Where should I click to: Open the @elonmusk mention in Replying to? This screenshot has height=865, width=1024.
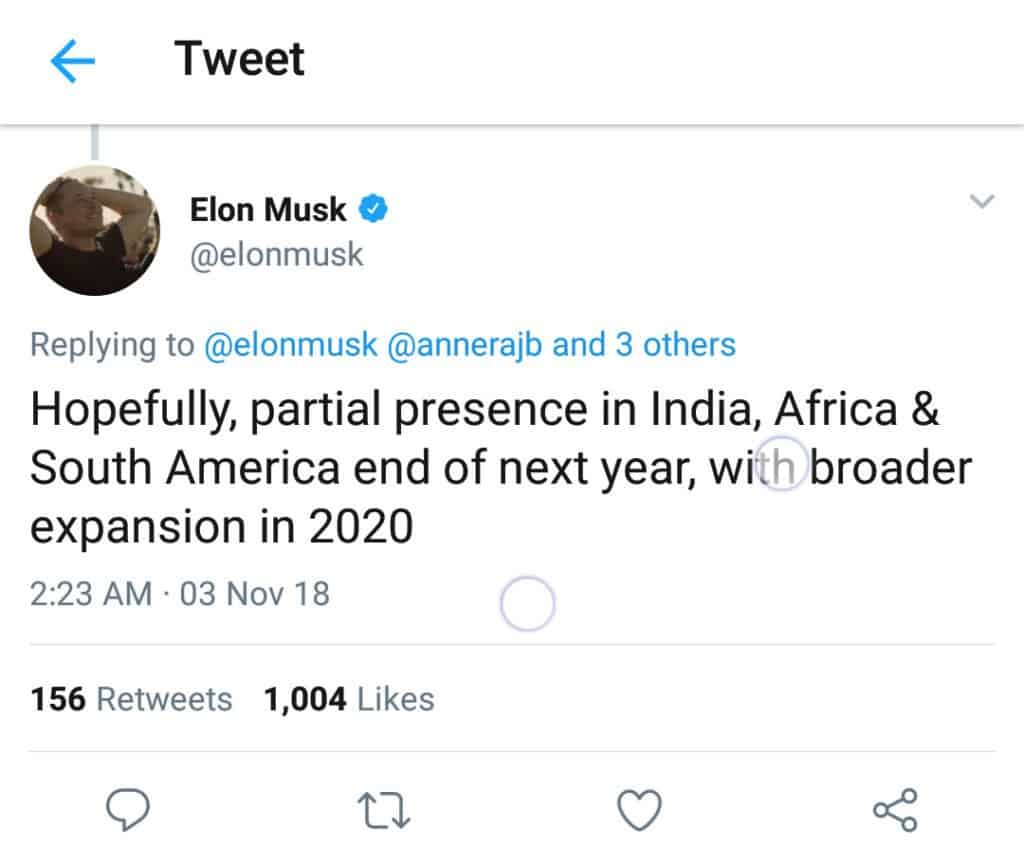pyautogui.click(x=291, y=345)
